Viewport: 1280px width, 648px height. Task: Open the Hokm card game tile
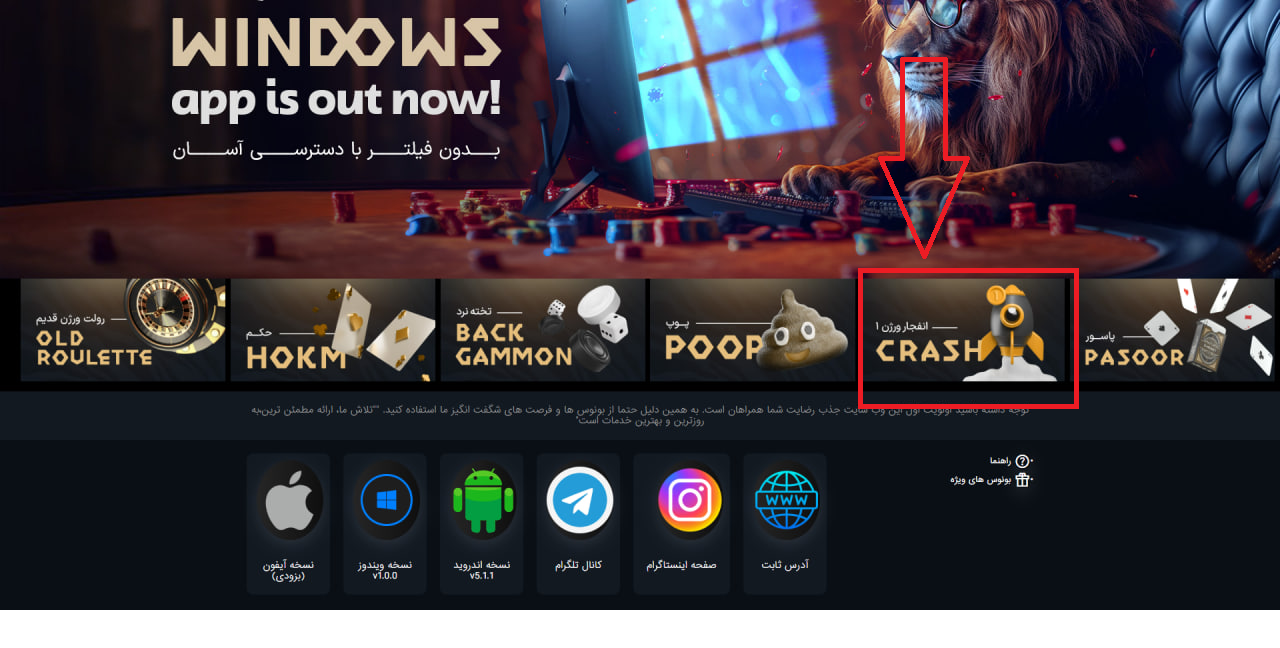pos(333,330)
